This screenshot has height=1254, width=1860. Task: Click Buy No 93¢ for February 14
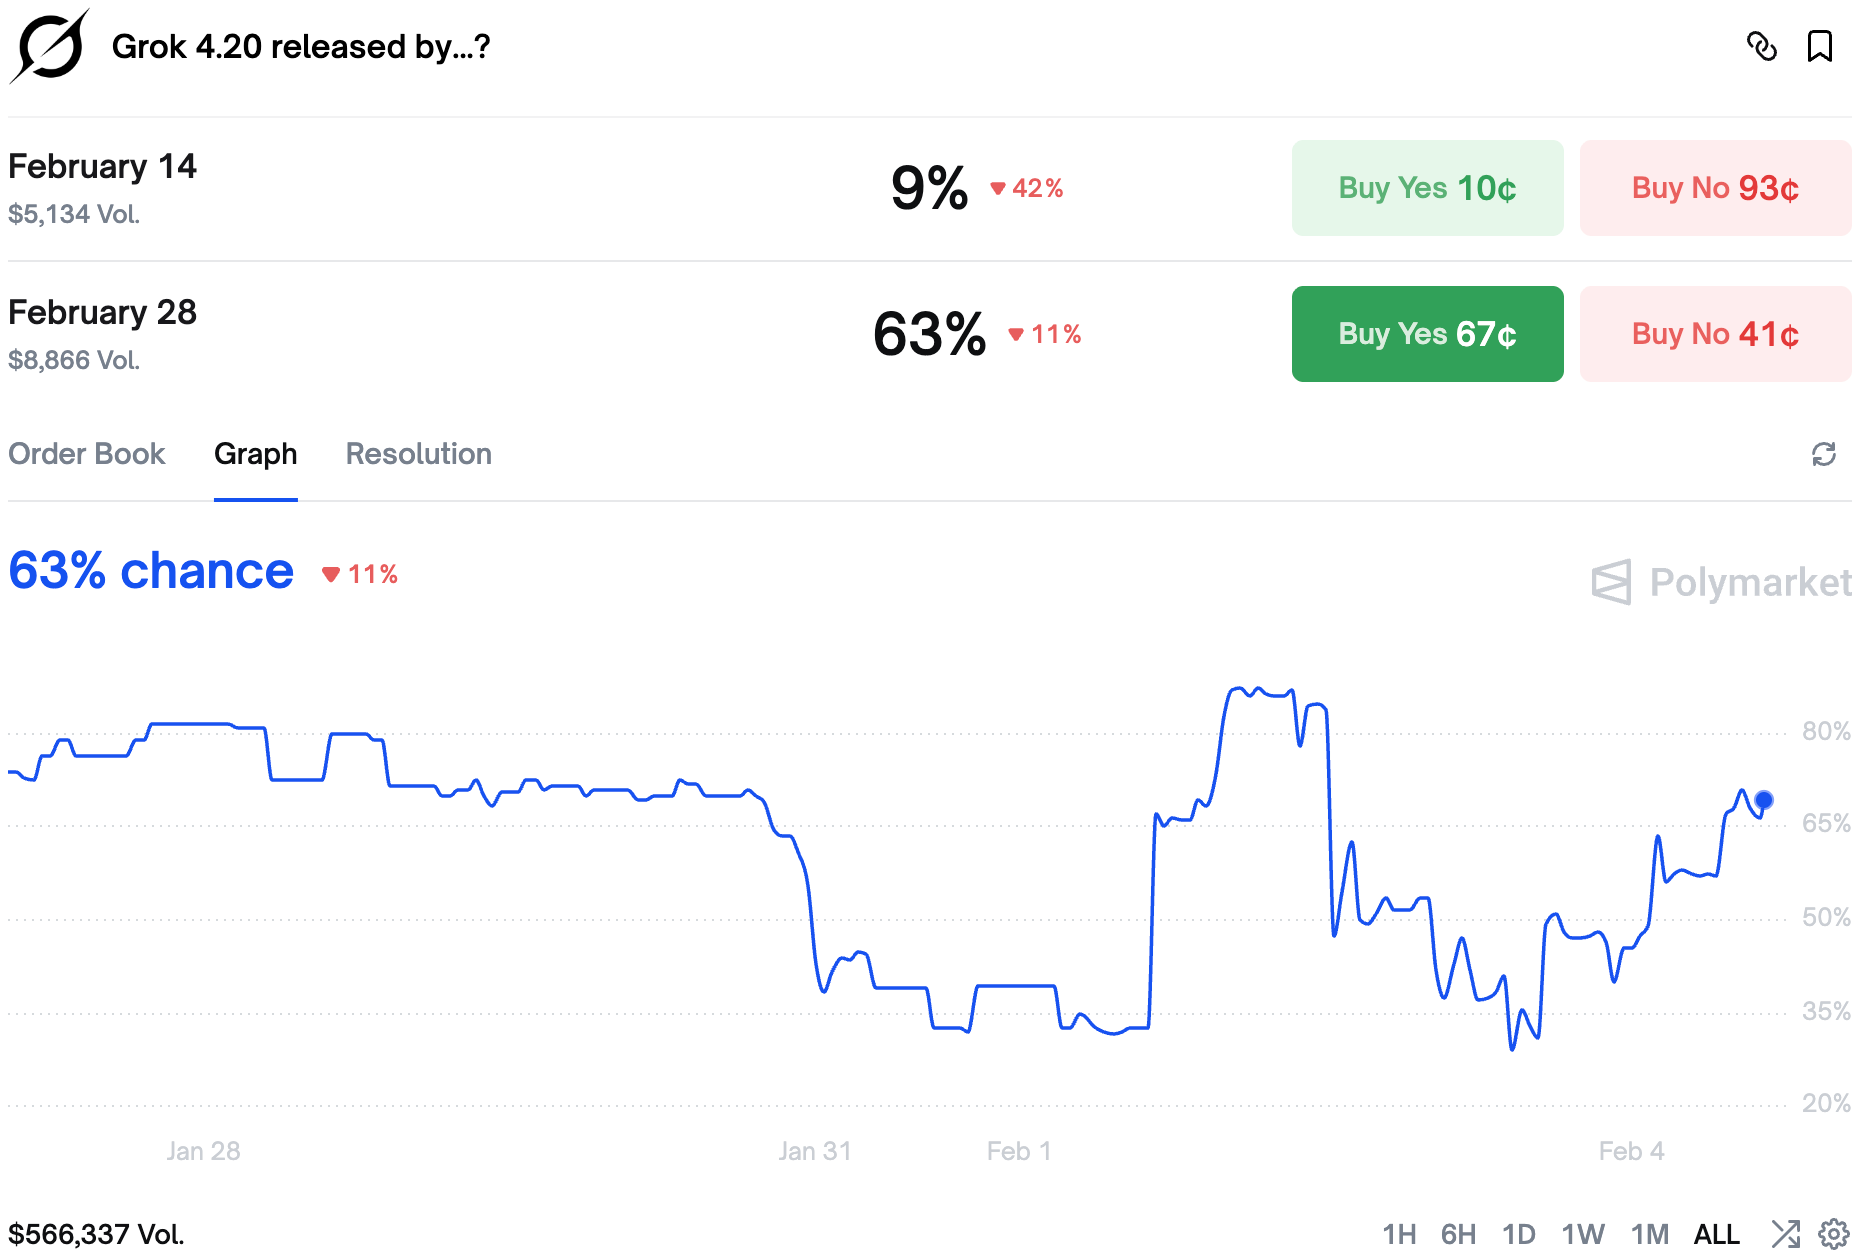[1715, 188]
